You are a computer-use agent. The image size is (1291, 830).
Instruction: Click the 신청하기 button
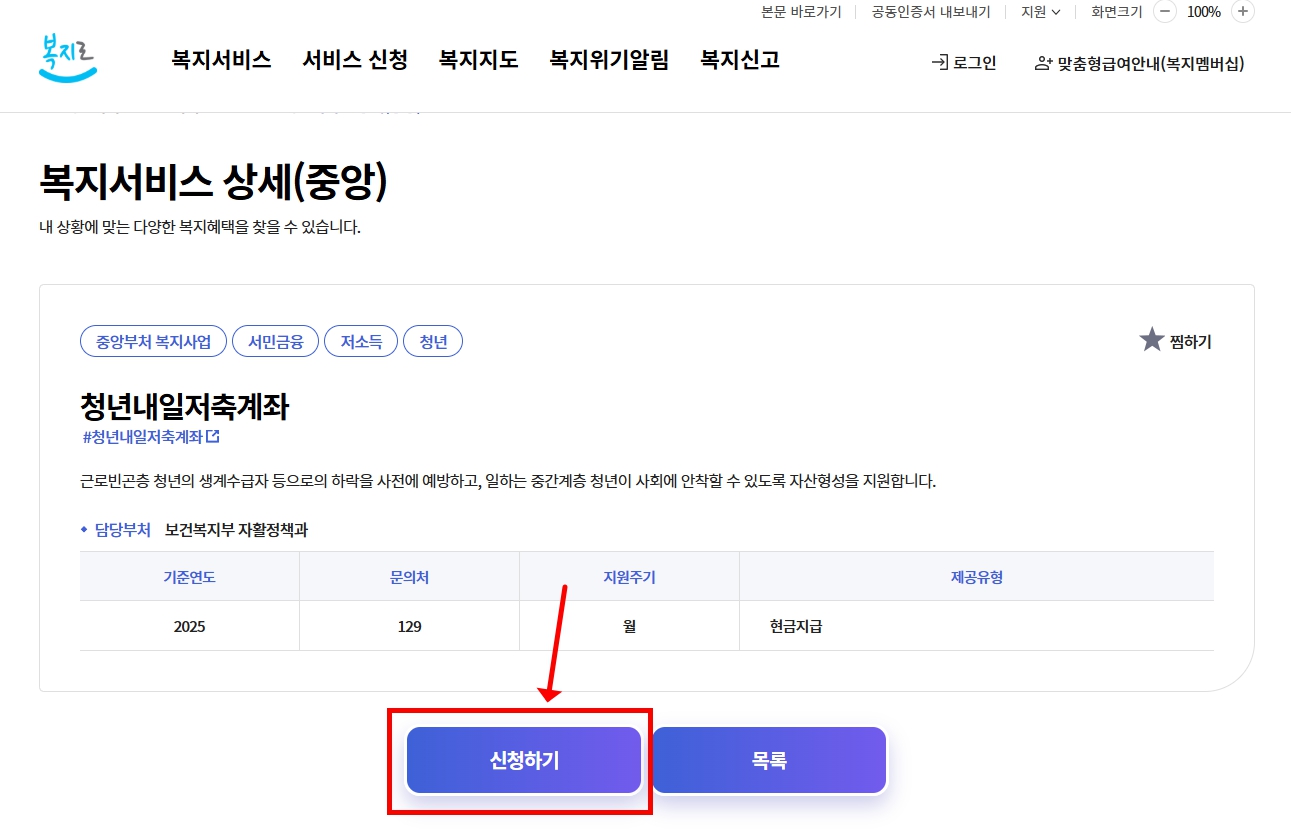(524, 761)
